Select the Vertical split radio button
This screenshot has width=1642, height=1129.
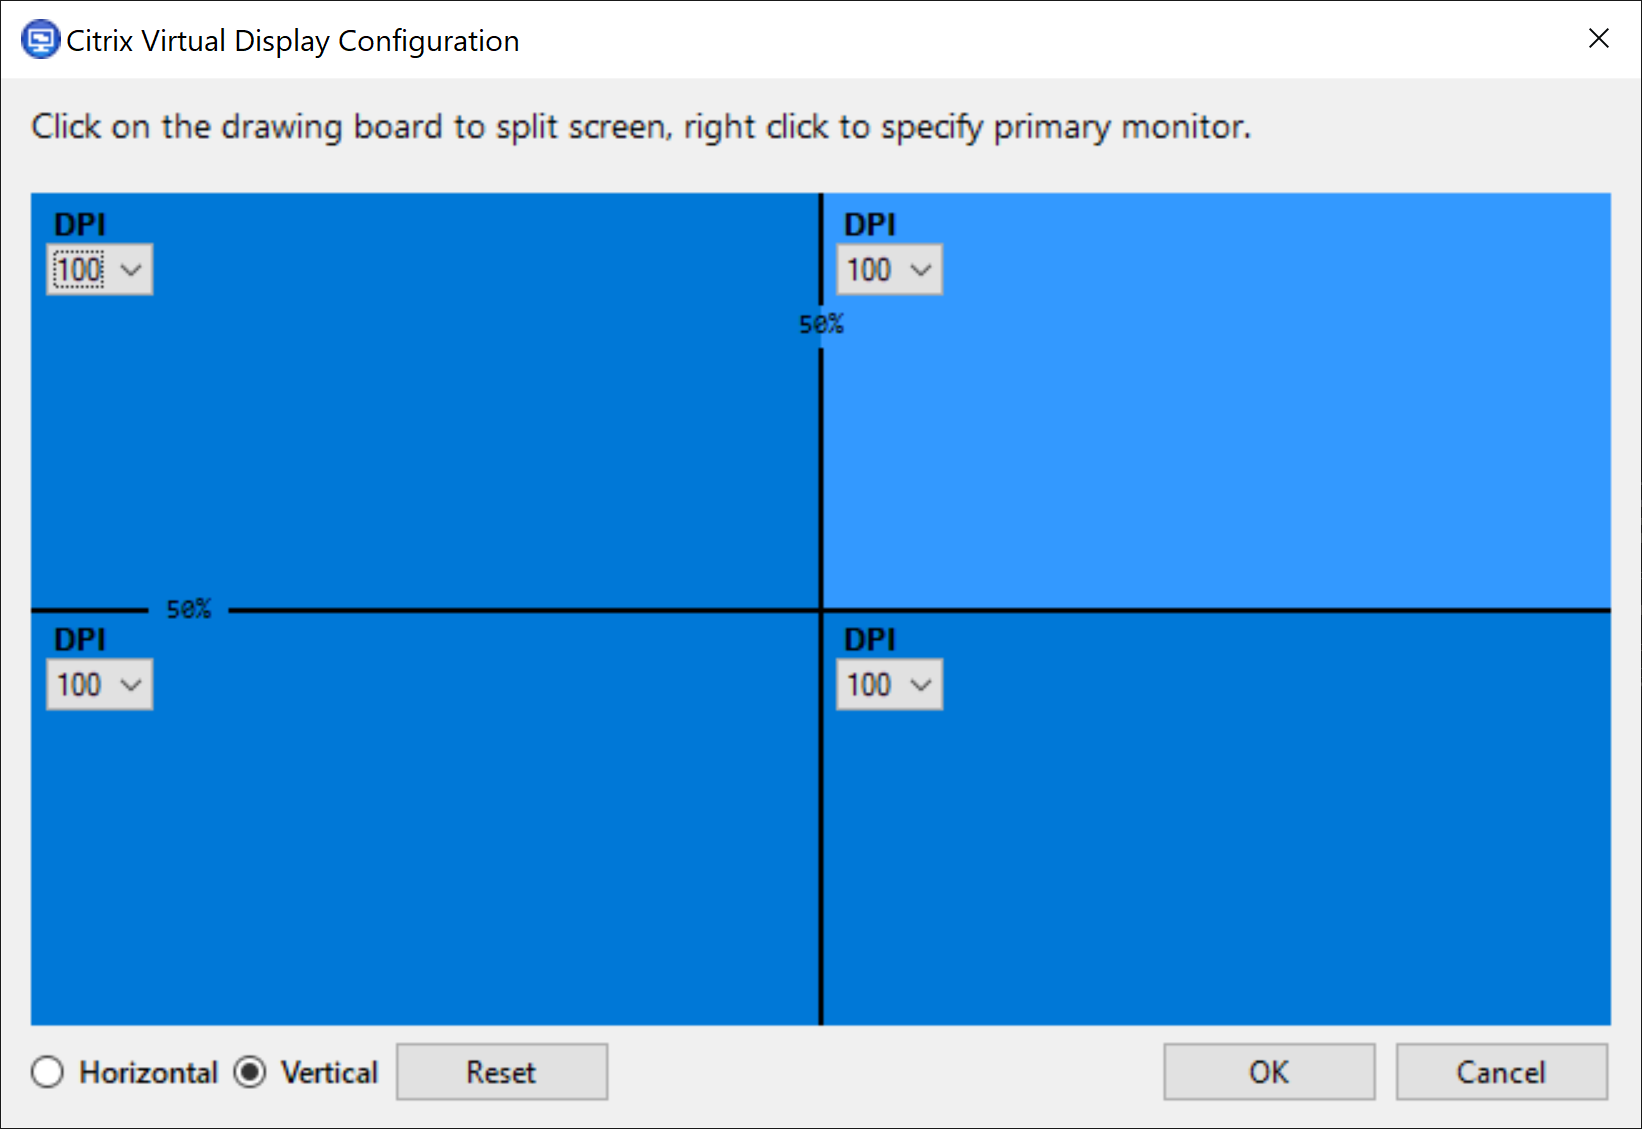pyautogui.click(x=250, y=1072)
